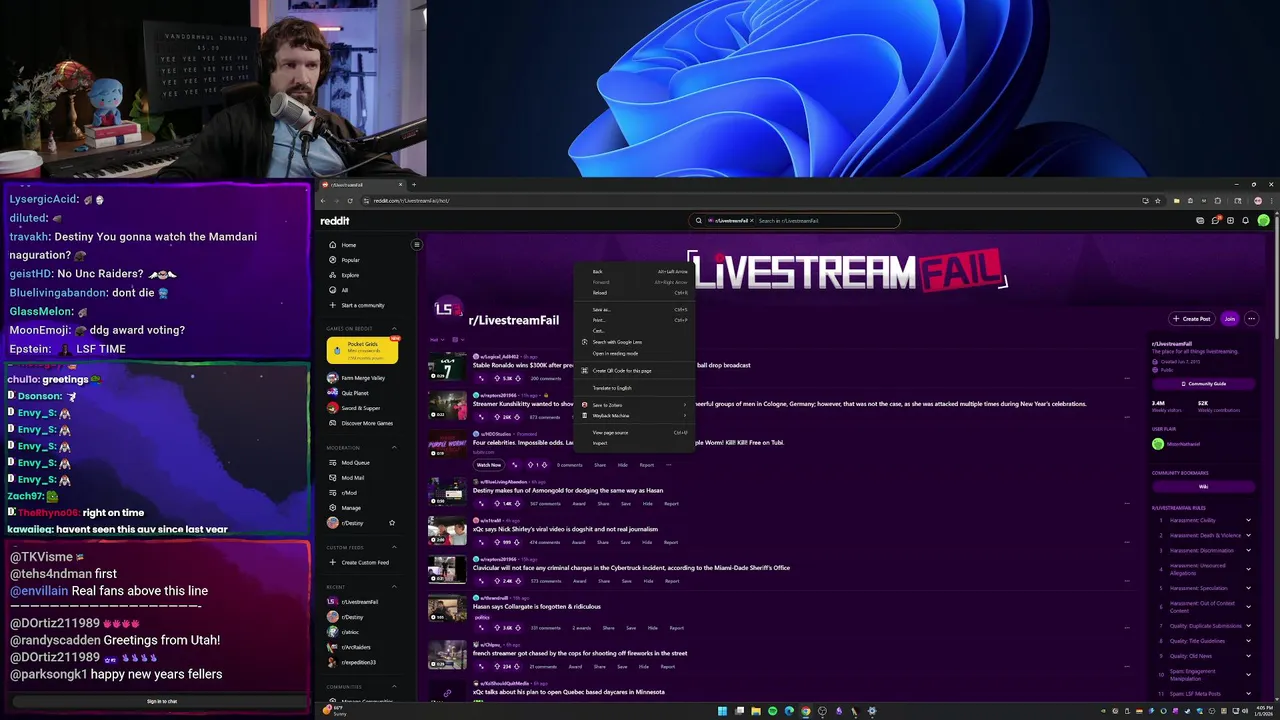
Task: Click Discover More Games
Action: click(360, 423)
